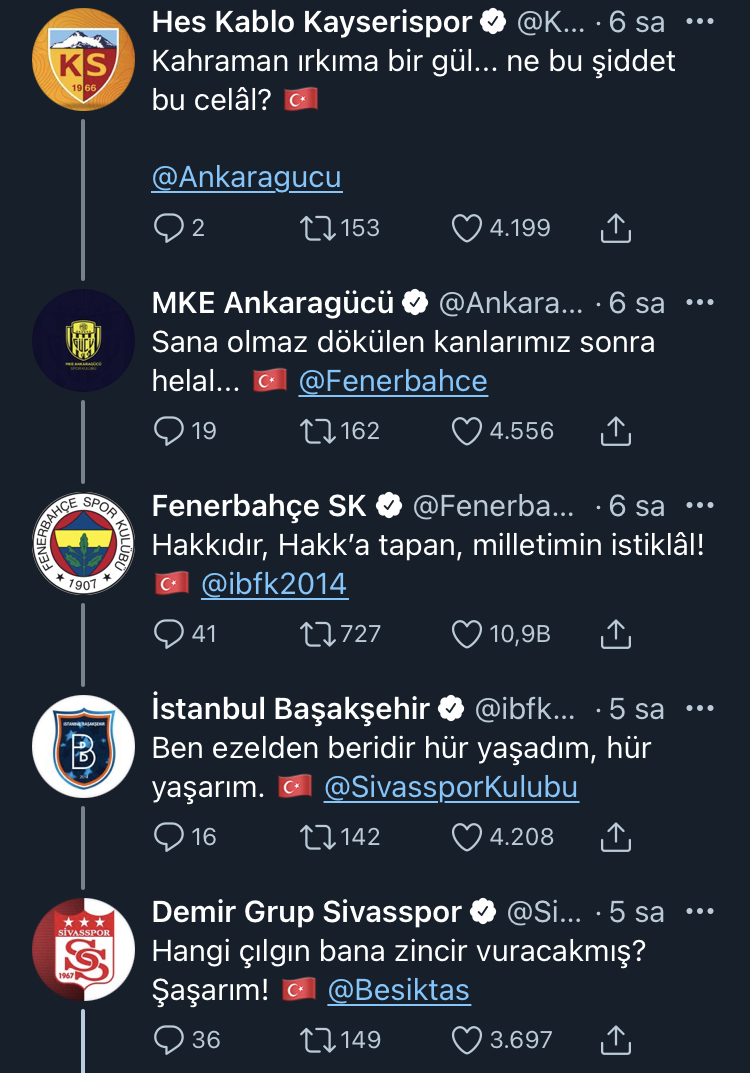The width and height of the screenshot is (750, 1073).
Task: Like the Demir Grup Sivasspor tweet
Action: coord(467,1039)
